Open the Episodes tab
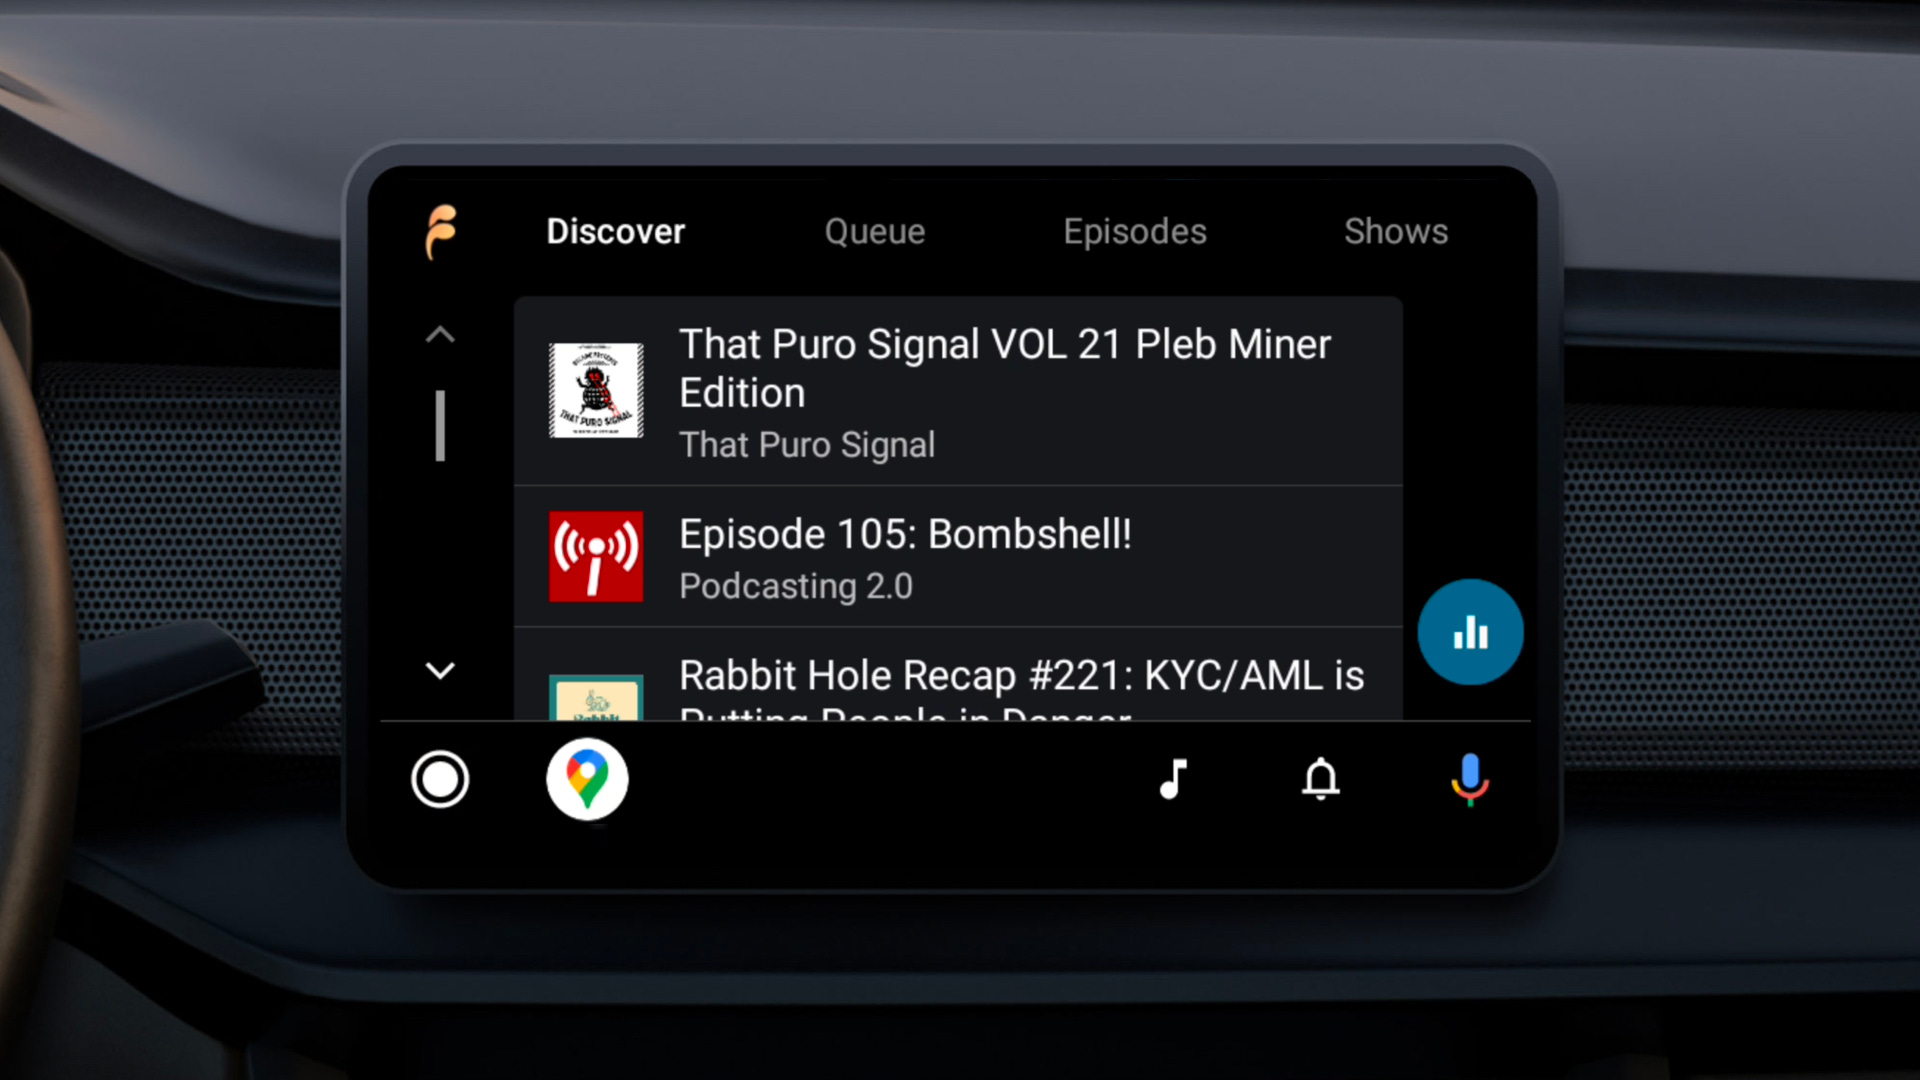 [1135, 232]
